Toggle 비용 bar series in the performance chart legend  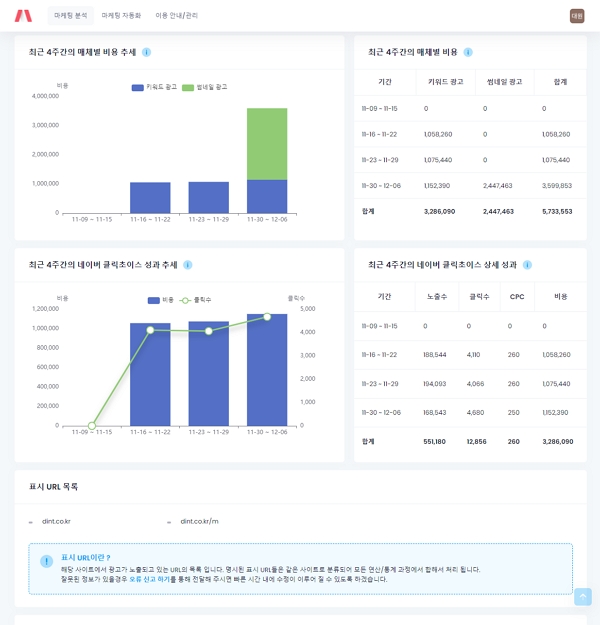(x=161, y=300)
